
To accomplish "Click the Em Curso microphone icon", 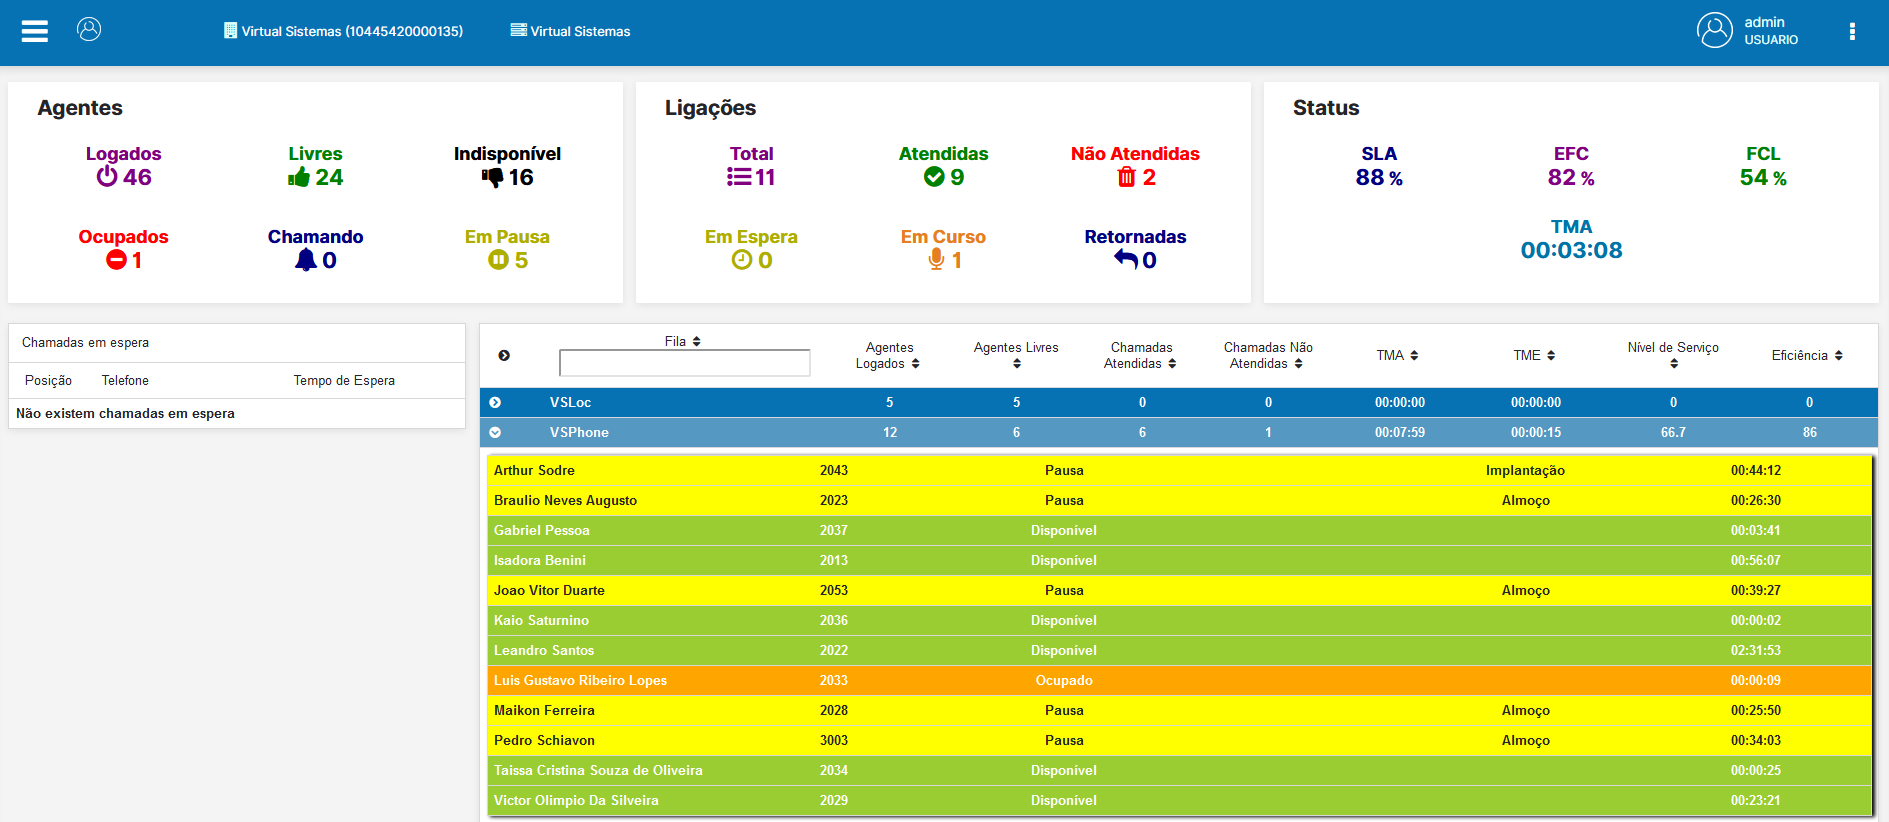I will coord(936,260).
